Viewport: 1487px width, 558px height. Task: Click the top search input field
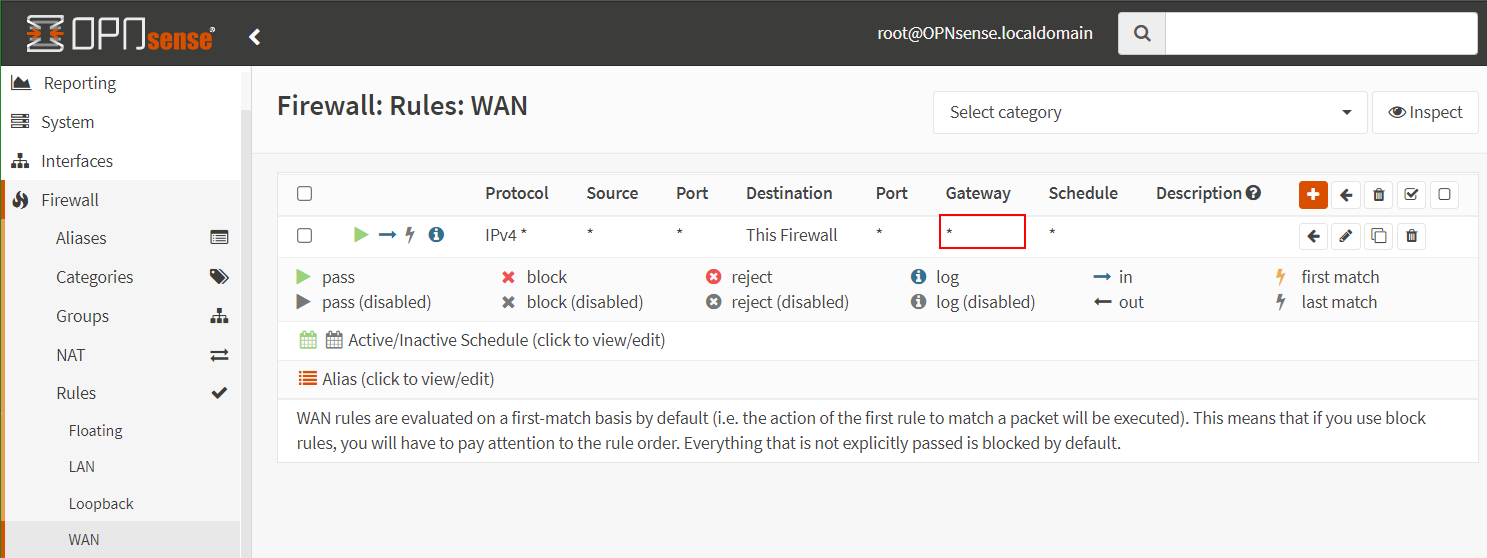[1320, 33]
